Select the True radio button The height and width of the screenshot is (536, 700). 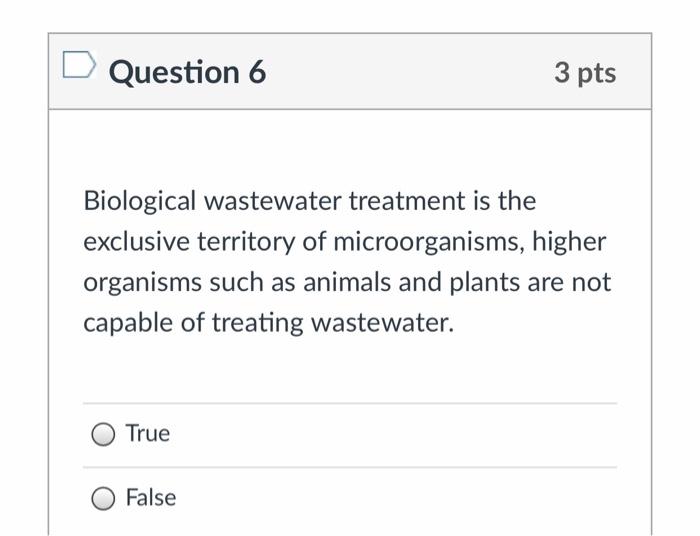[x=103, y=434]
